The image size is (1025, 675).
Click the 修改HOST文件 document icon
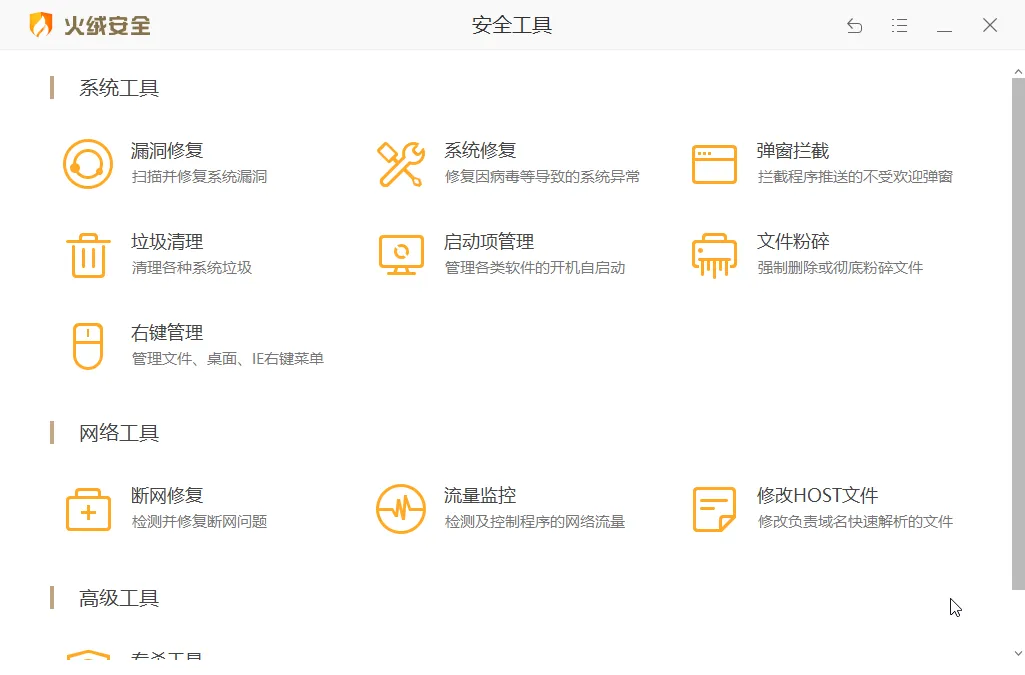[714, 509]
